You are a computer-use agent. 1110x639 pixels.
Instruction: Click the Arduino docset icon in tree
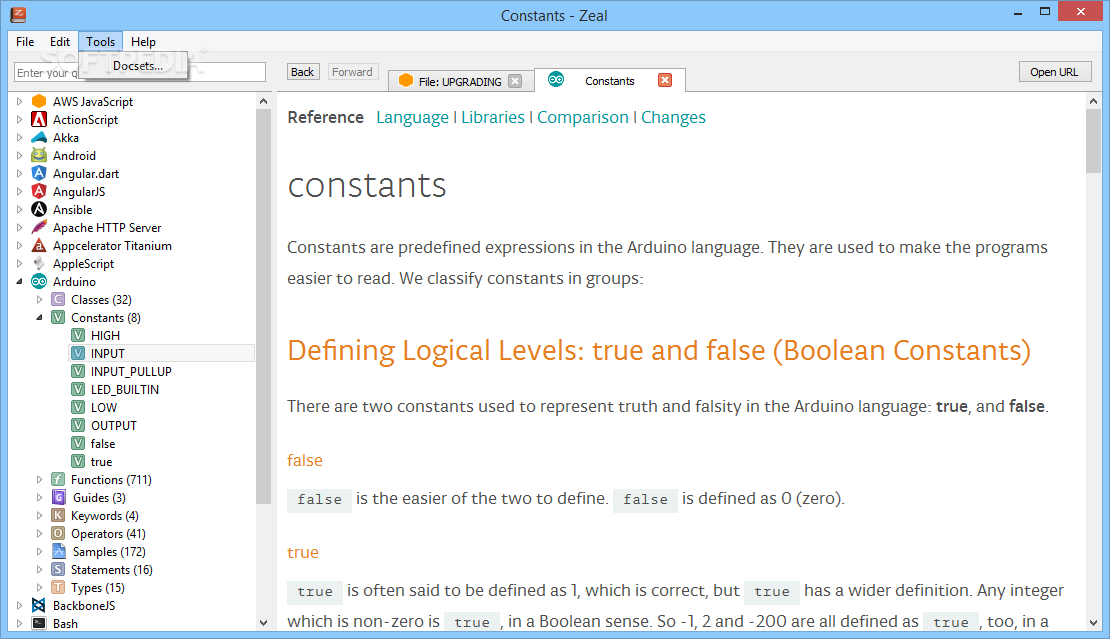[39, 282]
